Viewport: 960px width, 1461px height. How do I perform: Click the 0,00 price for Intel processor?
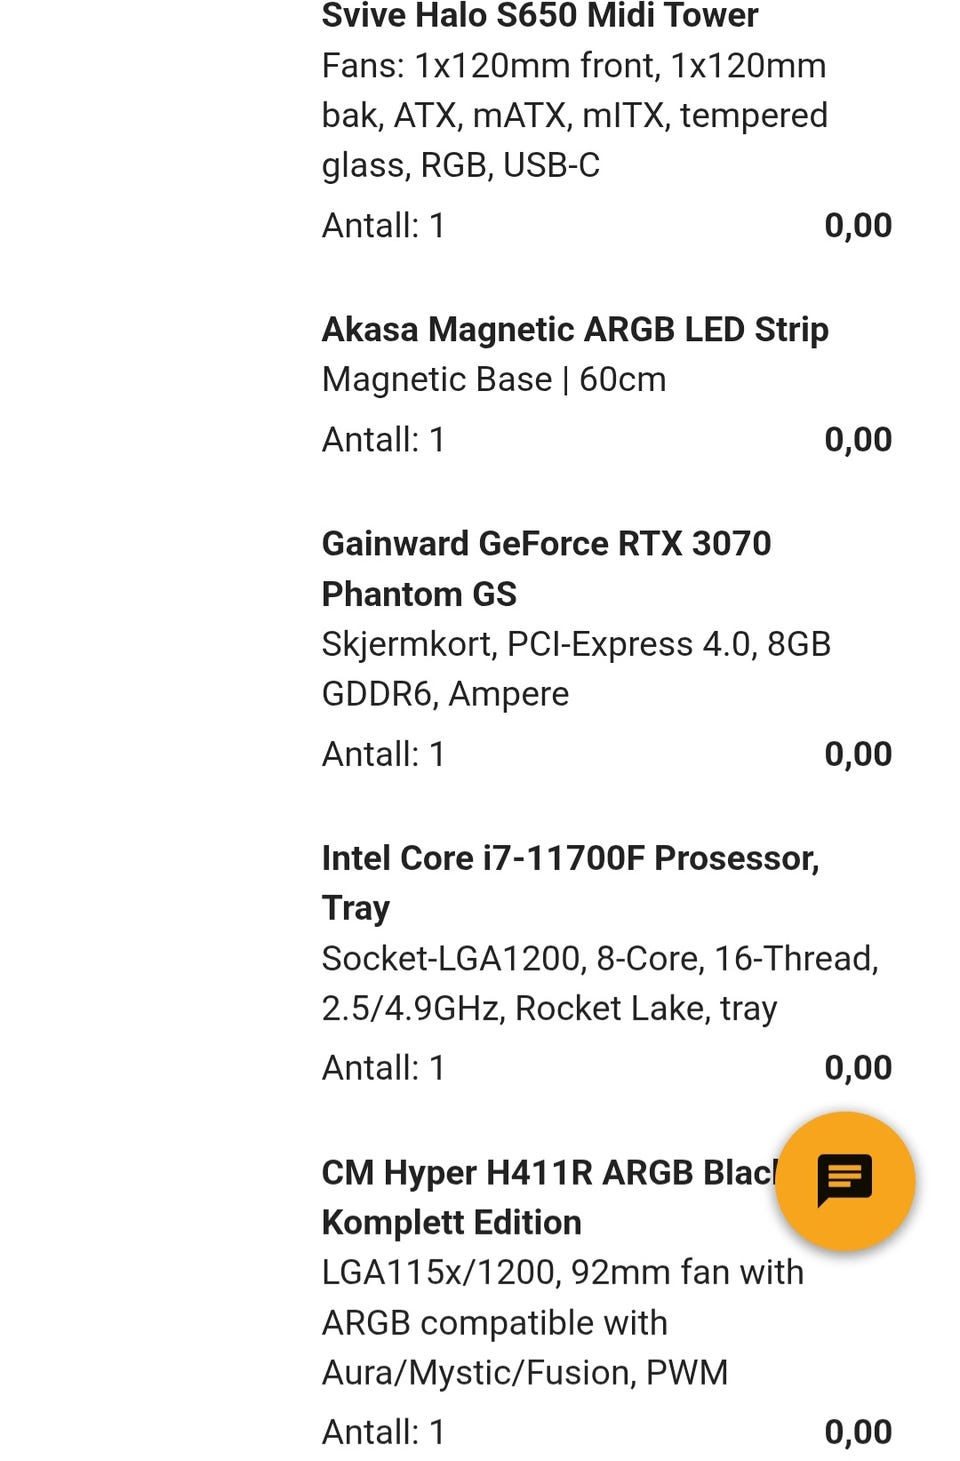(x=858, y=1069)
